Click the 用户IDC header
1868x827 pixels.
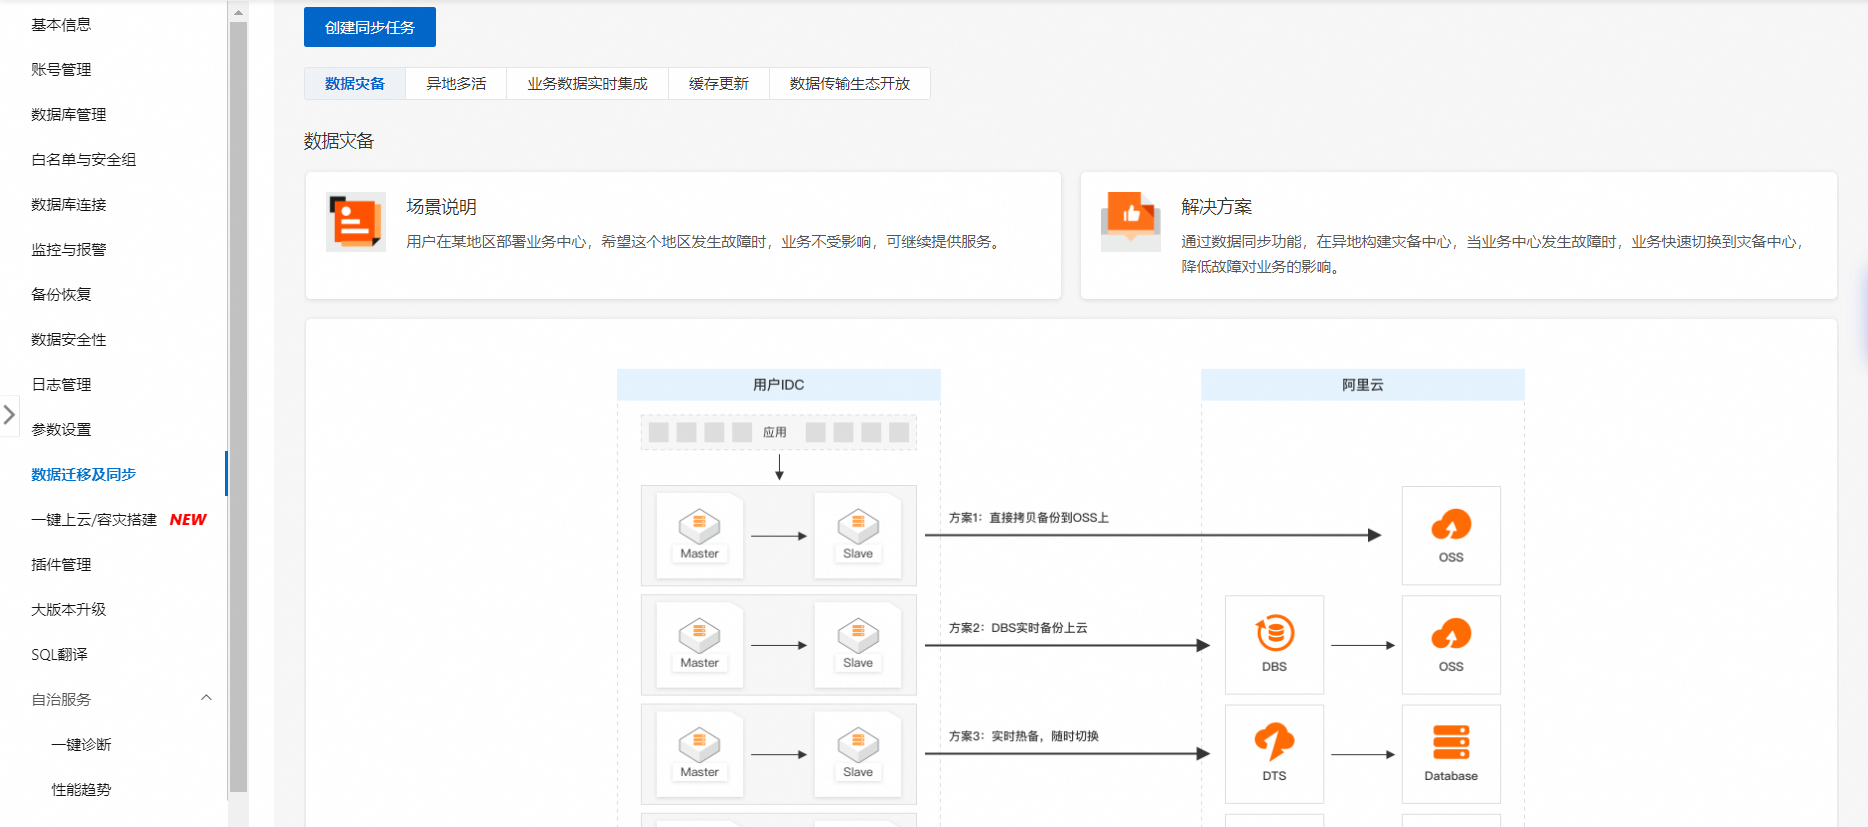pos(779,385)
